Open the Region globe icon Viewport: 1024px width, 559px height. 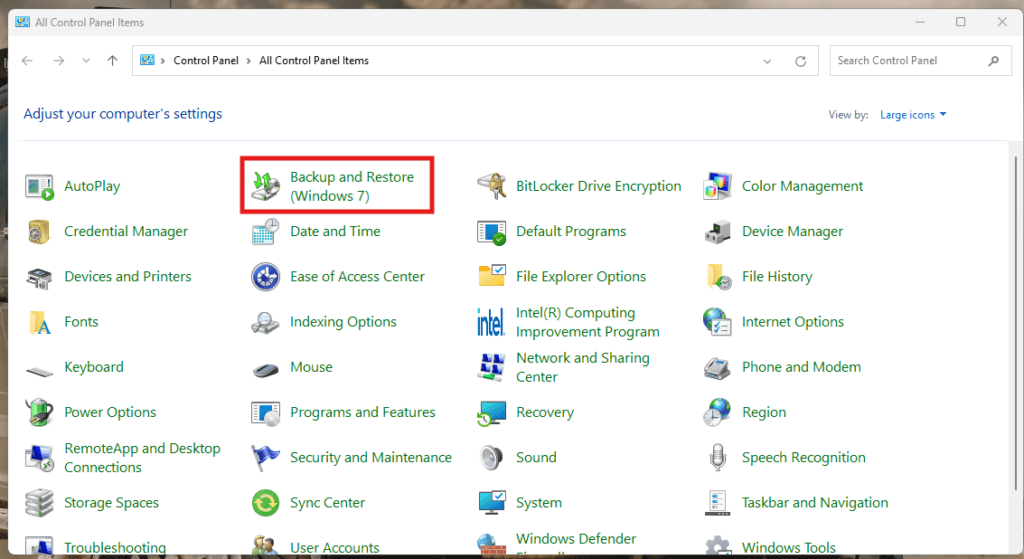click(x=717, y=412)
